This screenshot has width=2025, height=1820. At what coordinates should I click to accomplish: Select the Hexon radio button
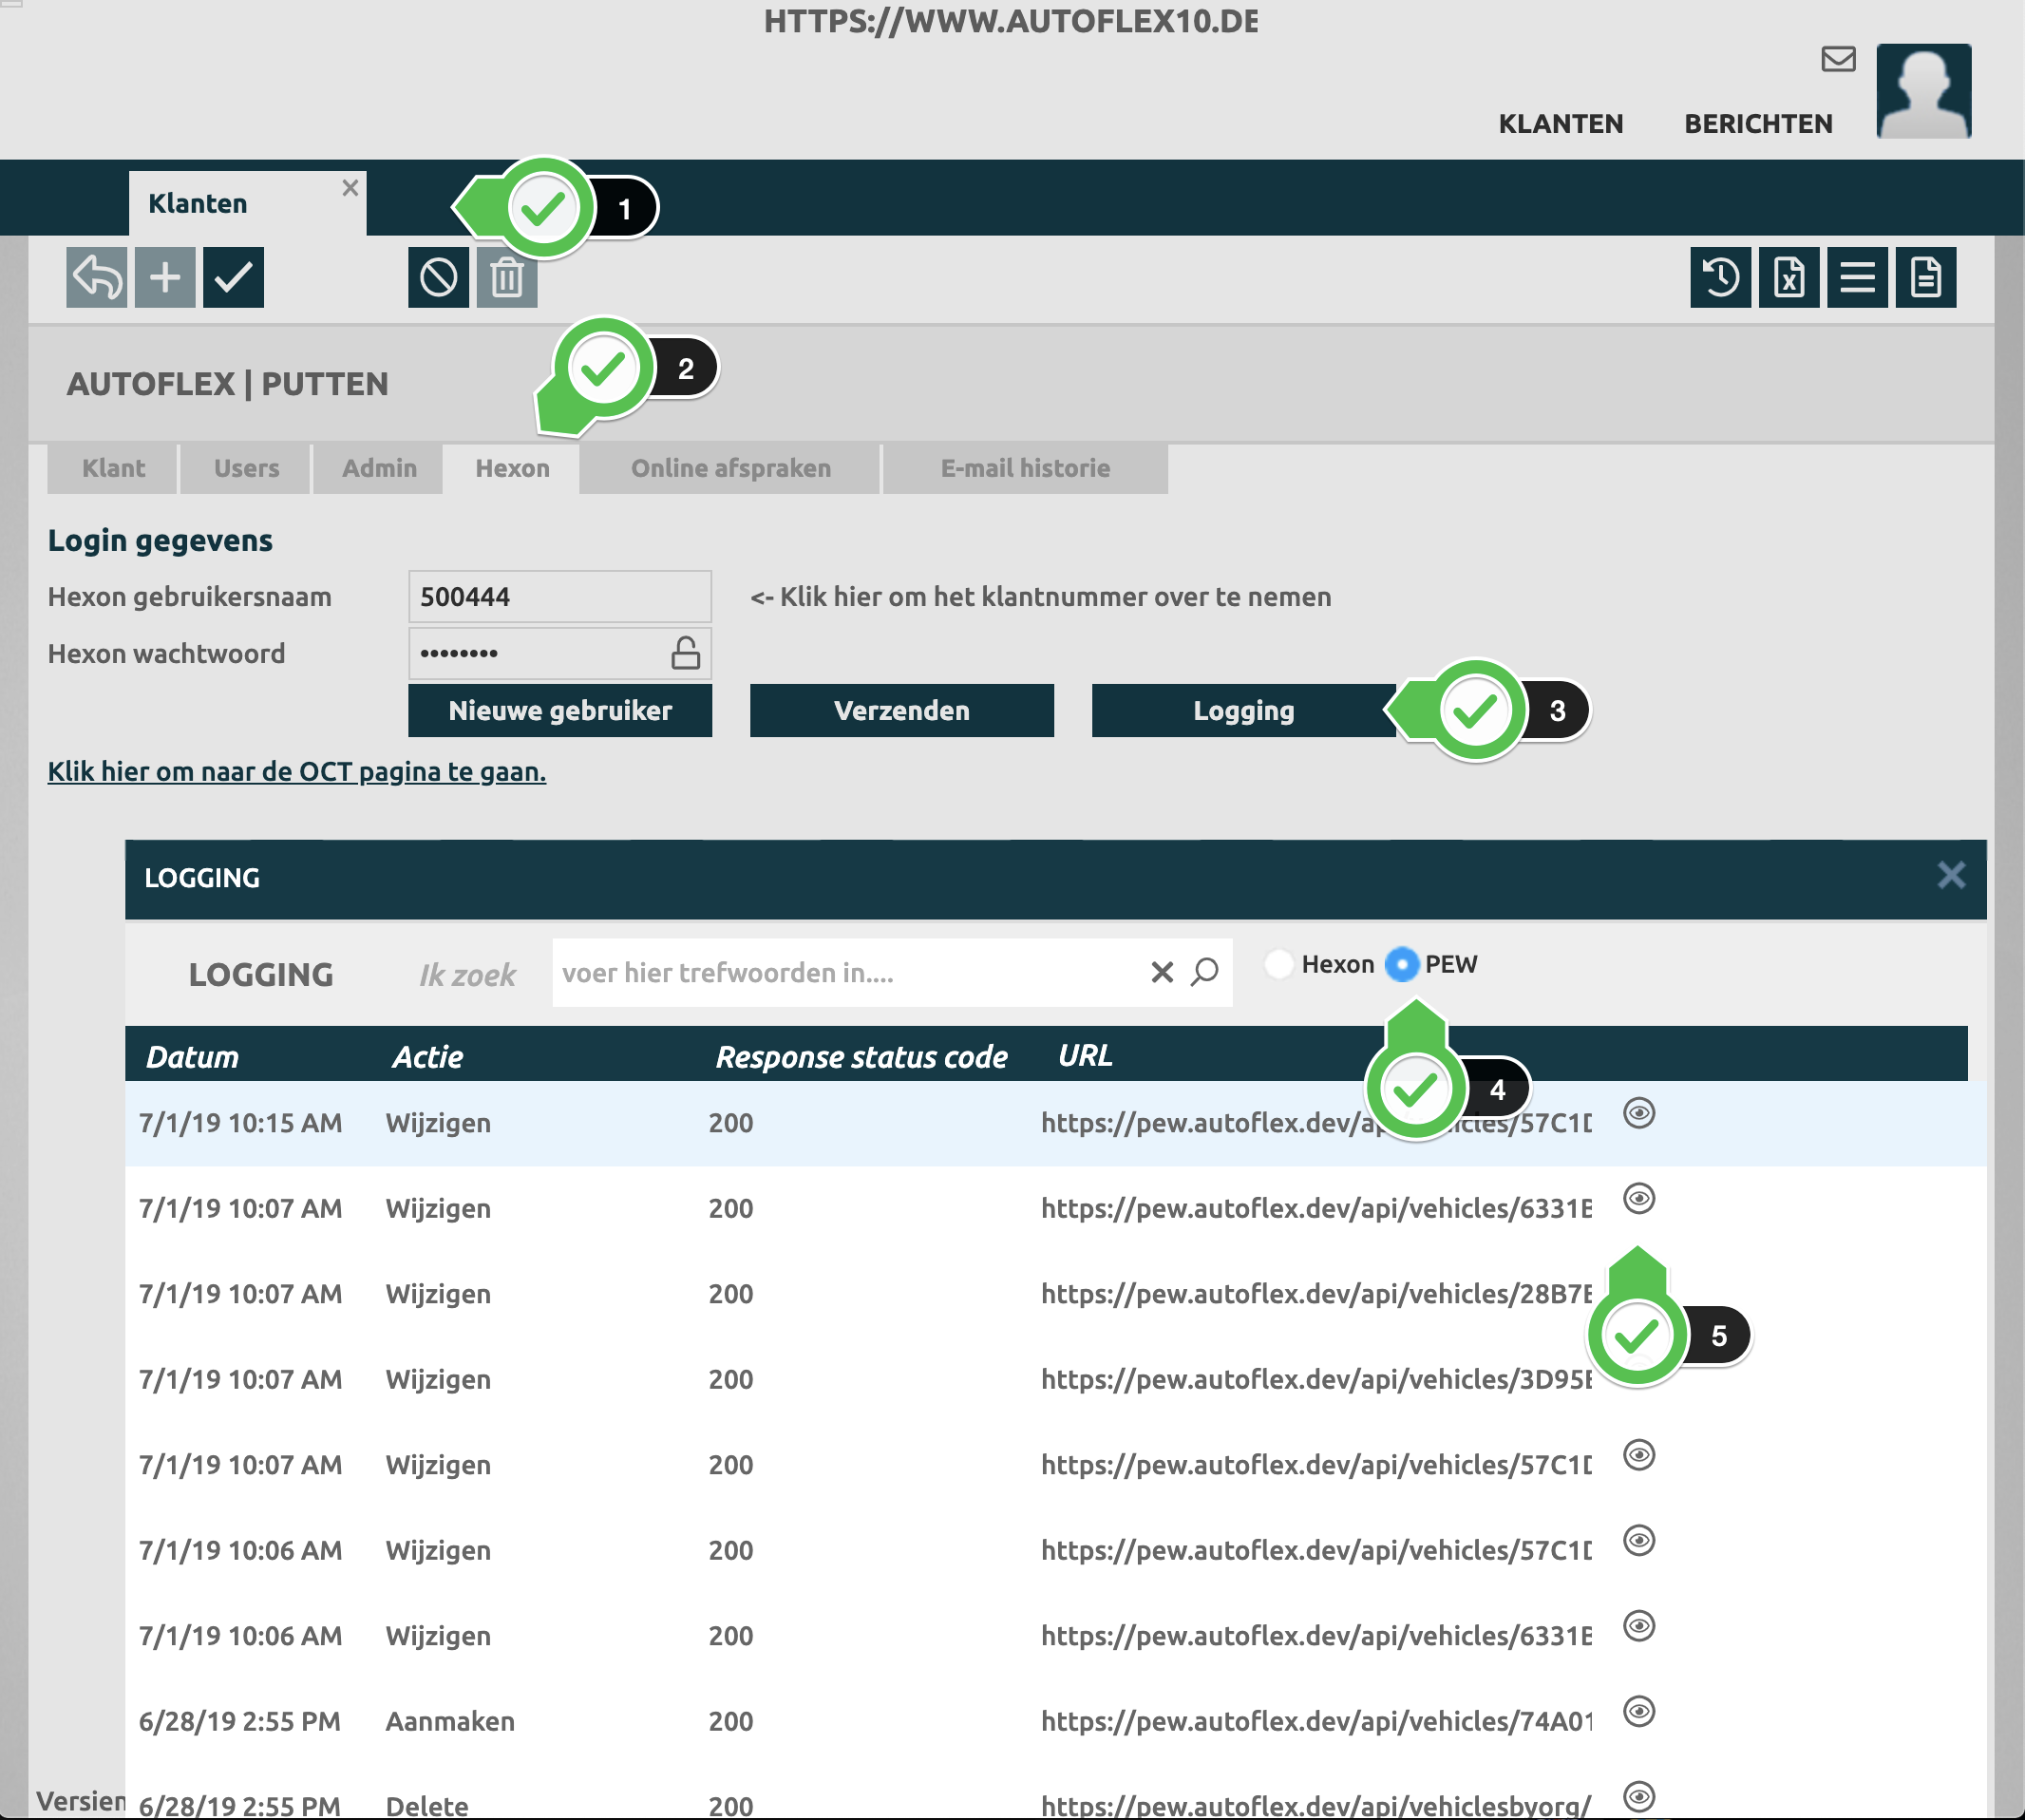coord(1279,964)
